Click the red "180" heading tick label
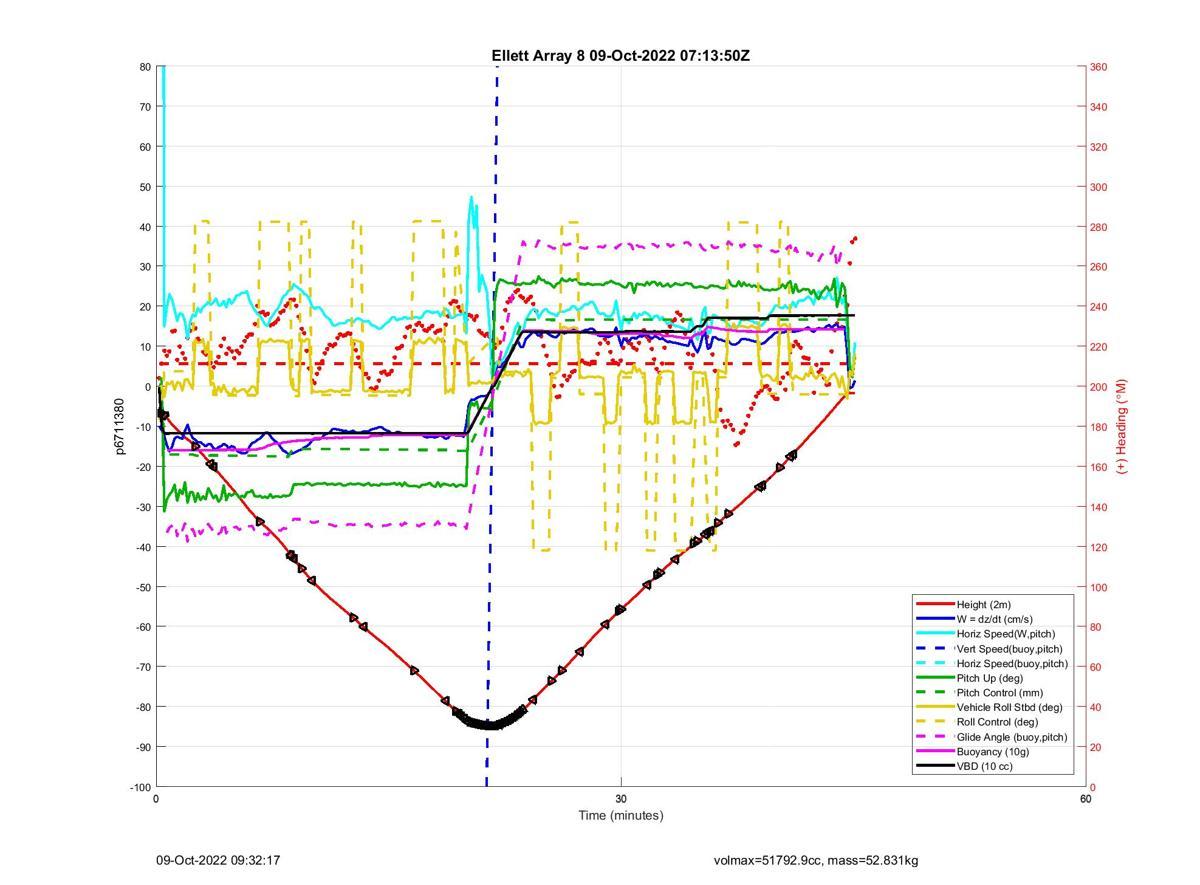The width and height of the screenshot is (1200, 885). click(1098, 427)
